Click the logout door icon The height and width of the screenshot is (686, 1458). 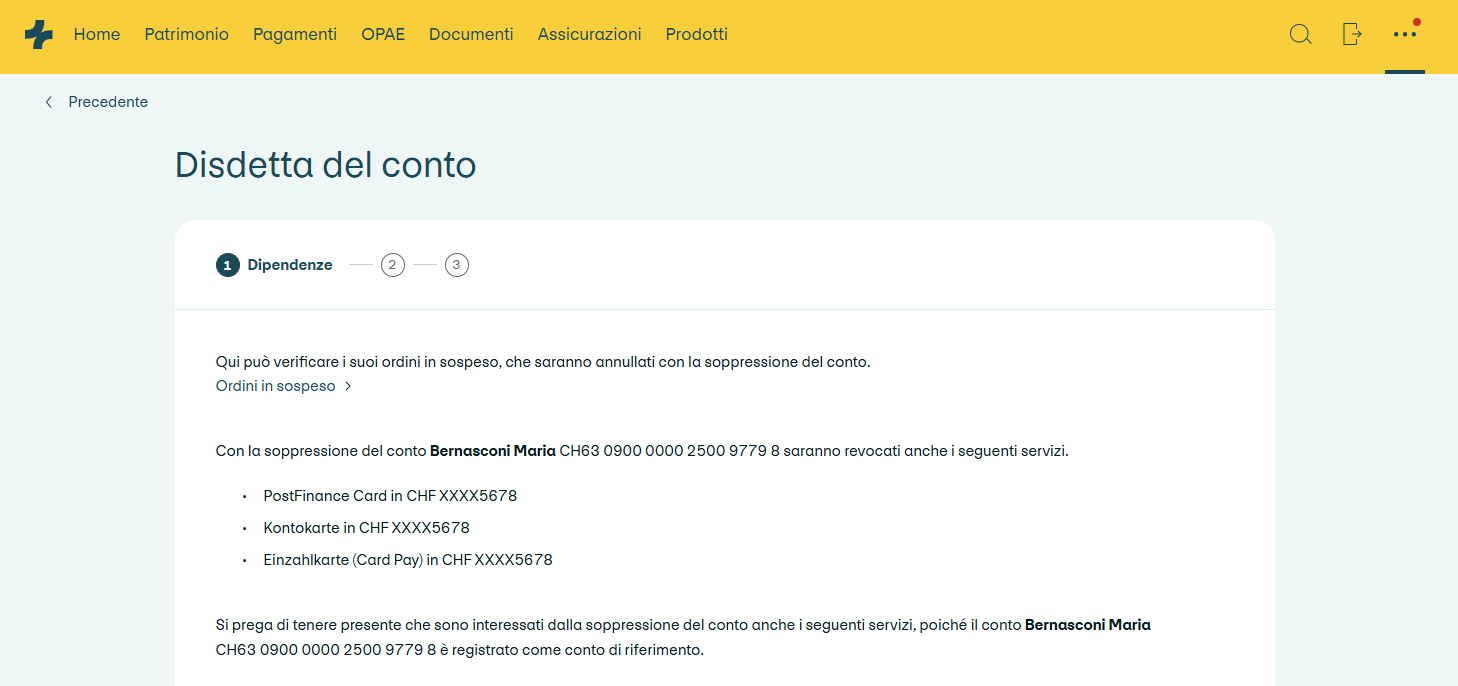pos(1352,34)
